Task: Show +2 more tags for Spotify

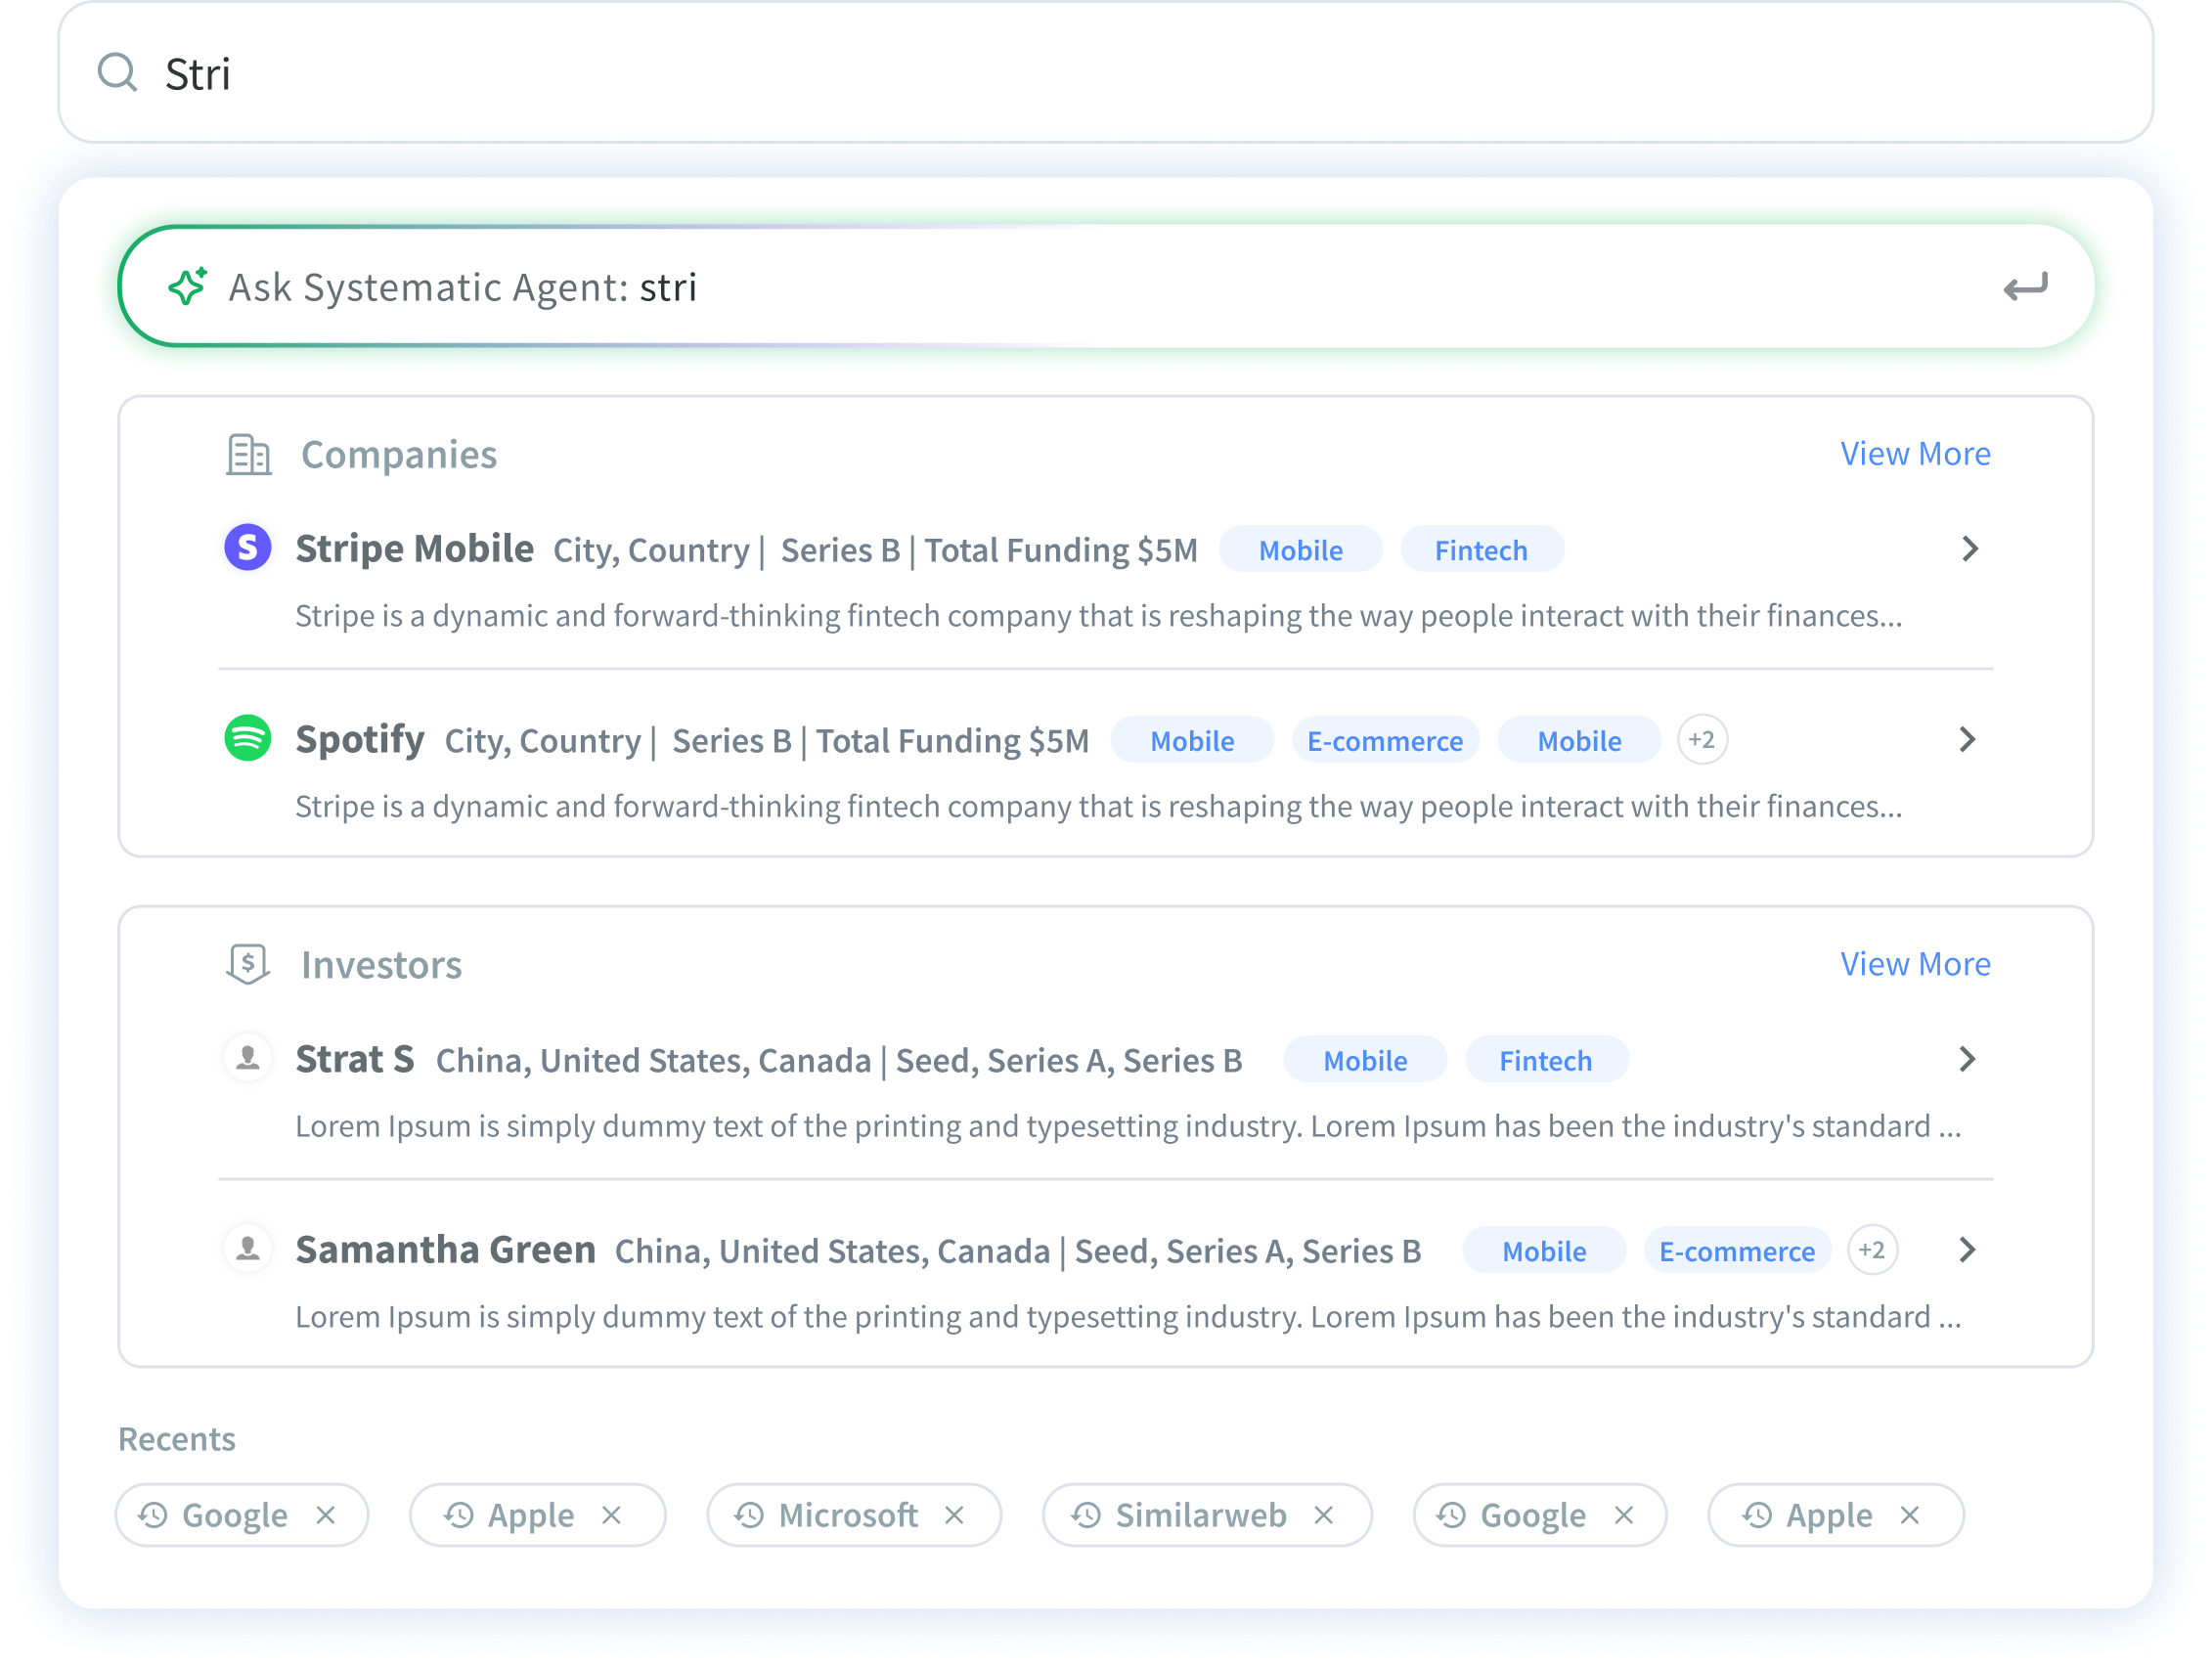Action: 1701,740
